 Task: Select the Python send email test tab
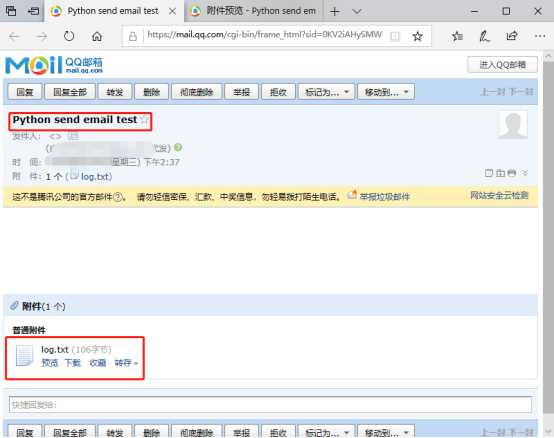click(113, 11)
